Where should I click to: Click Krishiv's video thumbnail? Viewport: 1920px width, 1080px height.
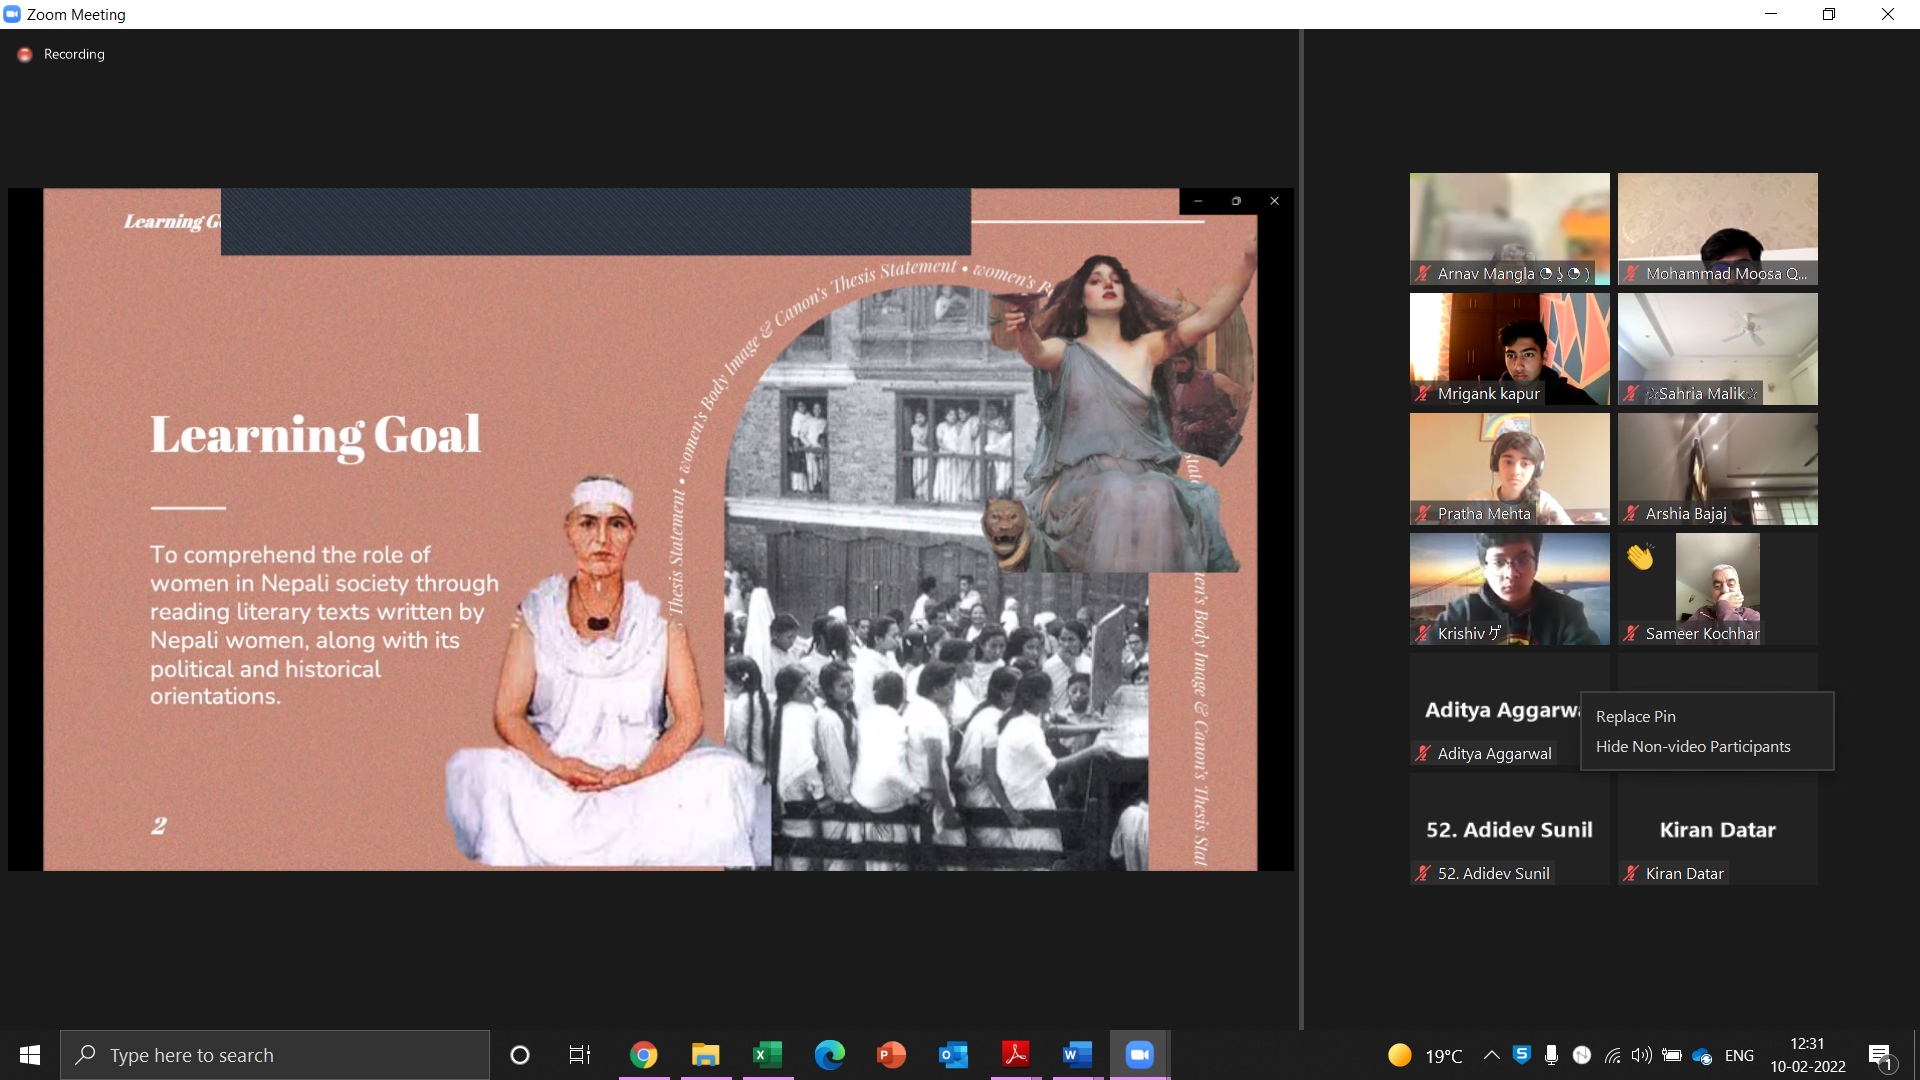1509,589
